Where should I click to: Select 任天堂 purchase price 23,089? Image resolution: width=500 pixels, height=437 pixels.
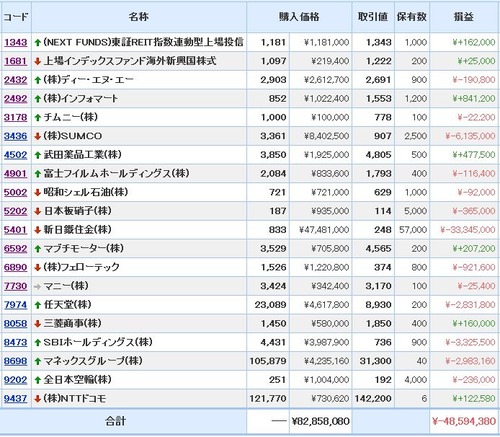(x=270, y=305)
